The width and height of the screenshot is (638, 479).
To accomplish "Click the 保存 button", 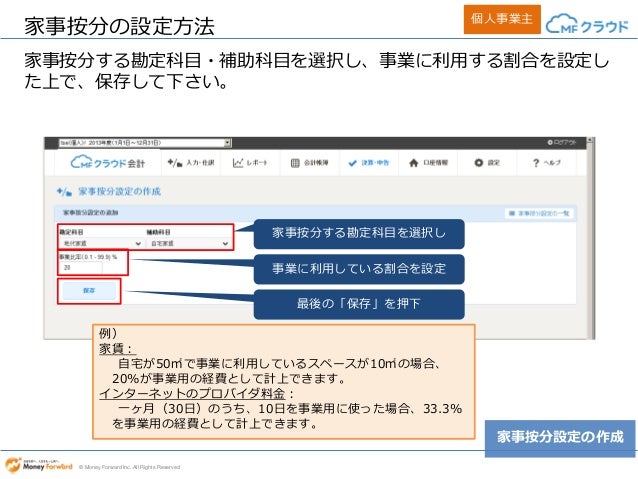I will tap(89, 291).
